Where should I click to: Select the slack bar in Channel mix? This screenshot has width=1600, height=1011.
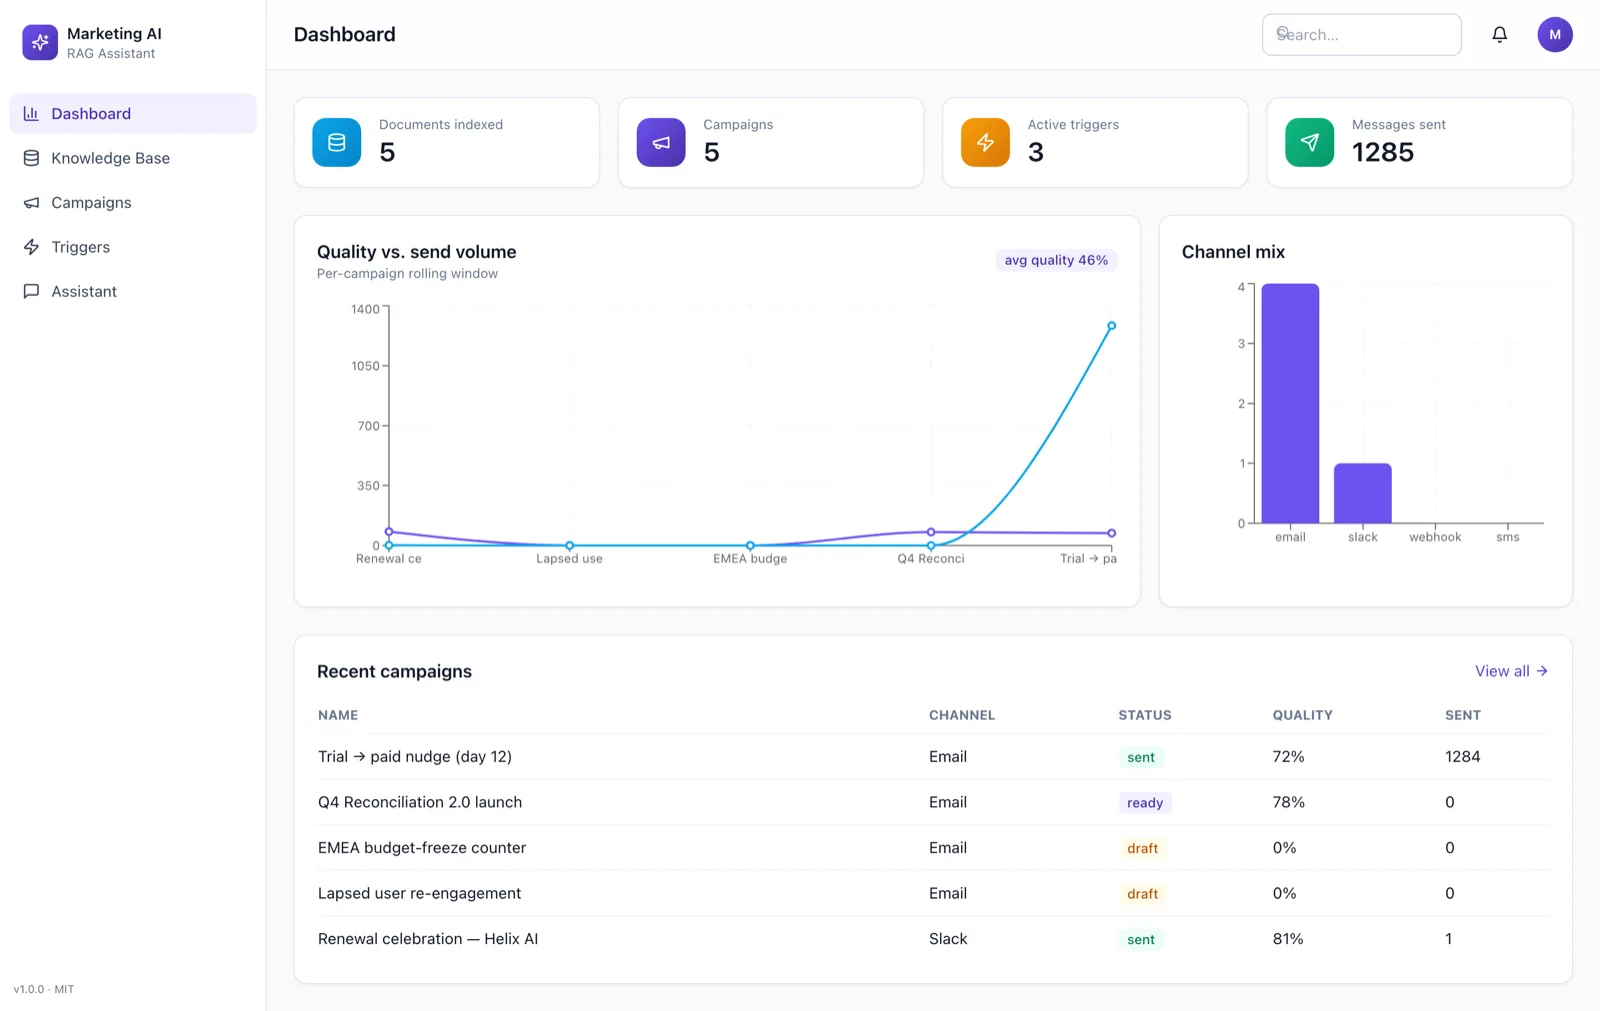tap(1362, 493)
